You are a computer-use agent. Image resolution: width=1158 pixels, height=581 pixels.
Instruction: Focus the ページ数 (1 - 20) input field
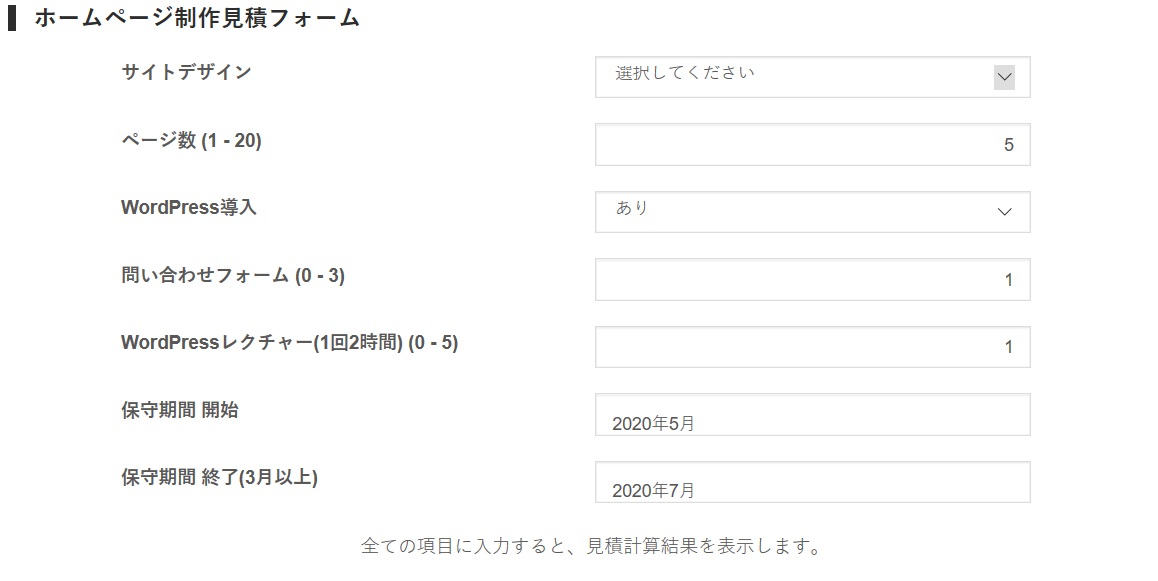[812, 145]
